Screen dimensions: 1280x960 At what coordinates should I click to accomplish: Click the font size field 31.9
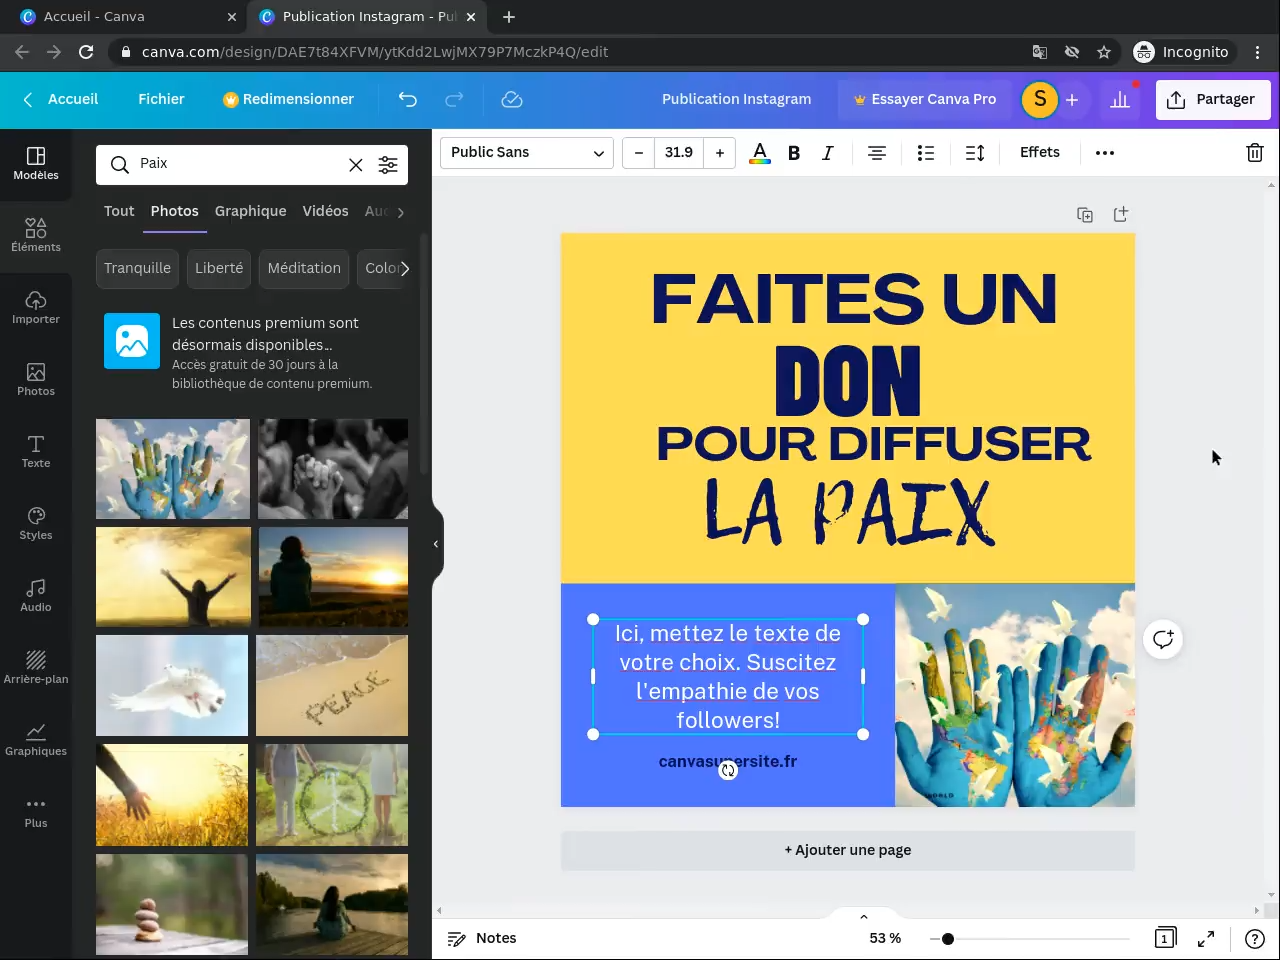click(678, 153)
